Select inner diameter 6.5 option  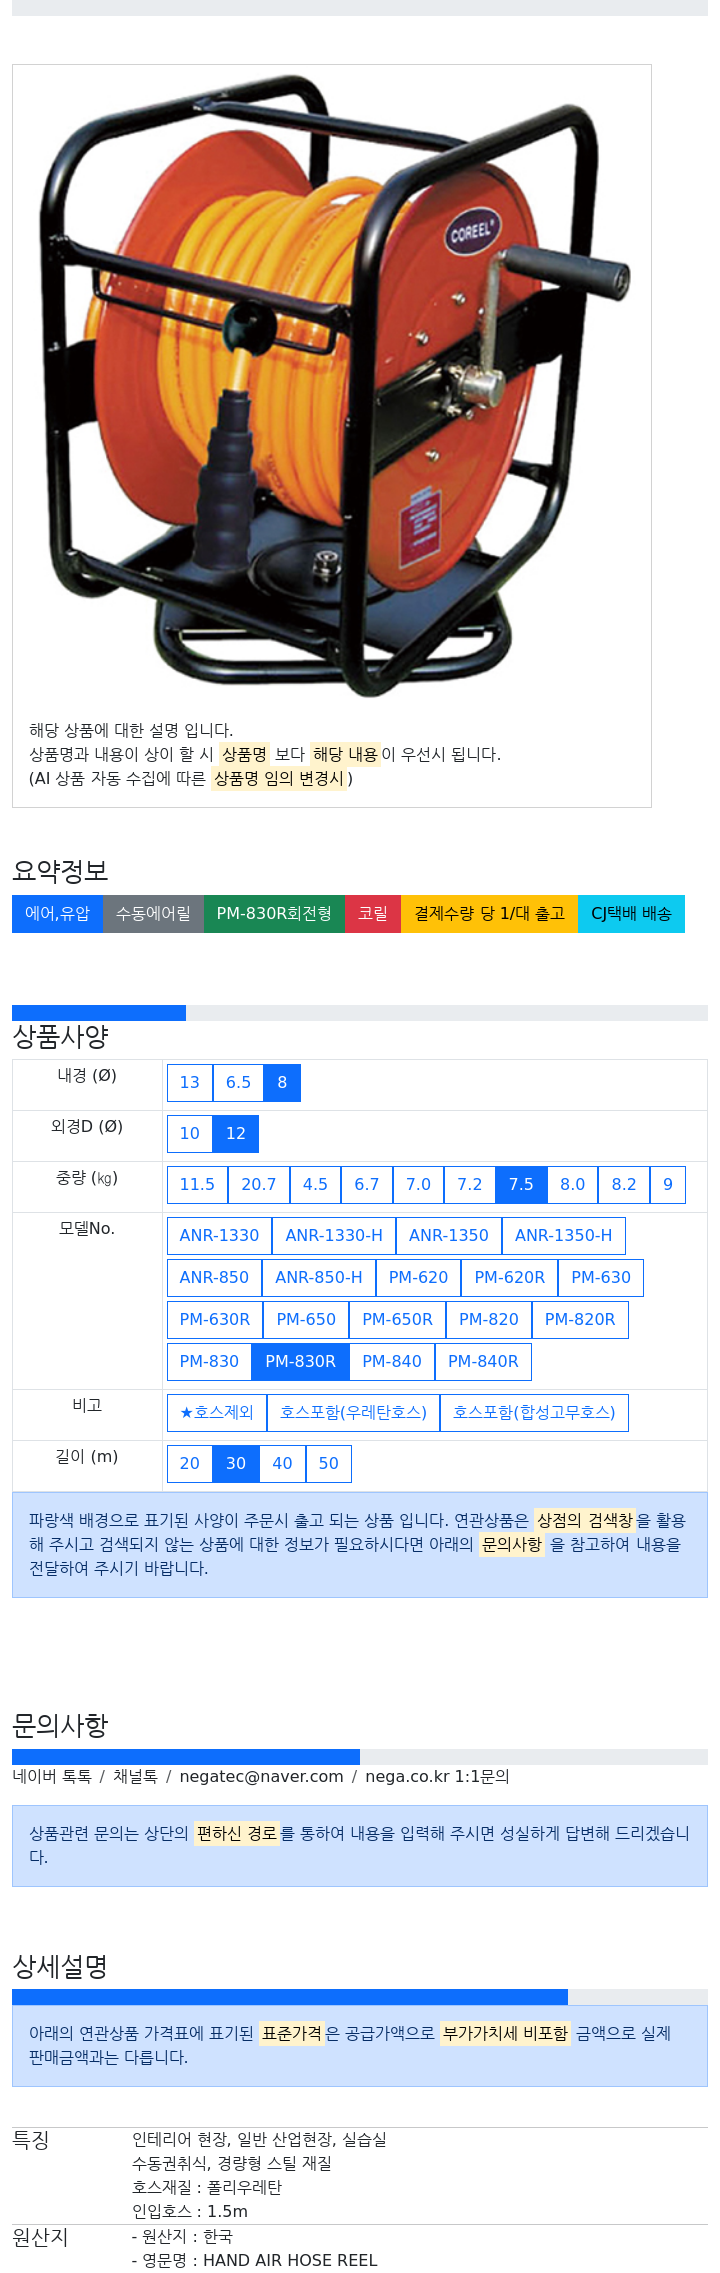click(238, 1082)
